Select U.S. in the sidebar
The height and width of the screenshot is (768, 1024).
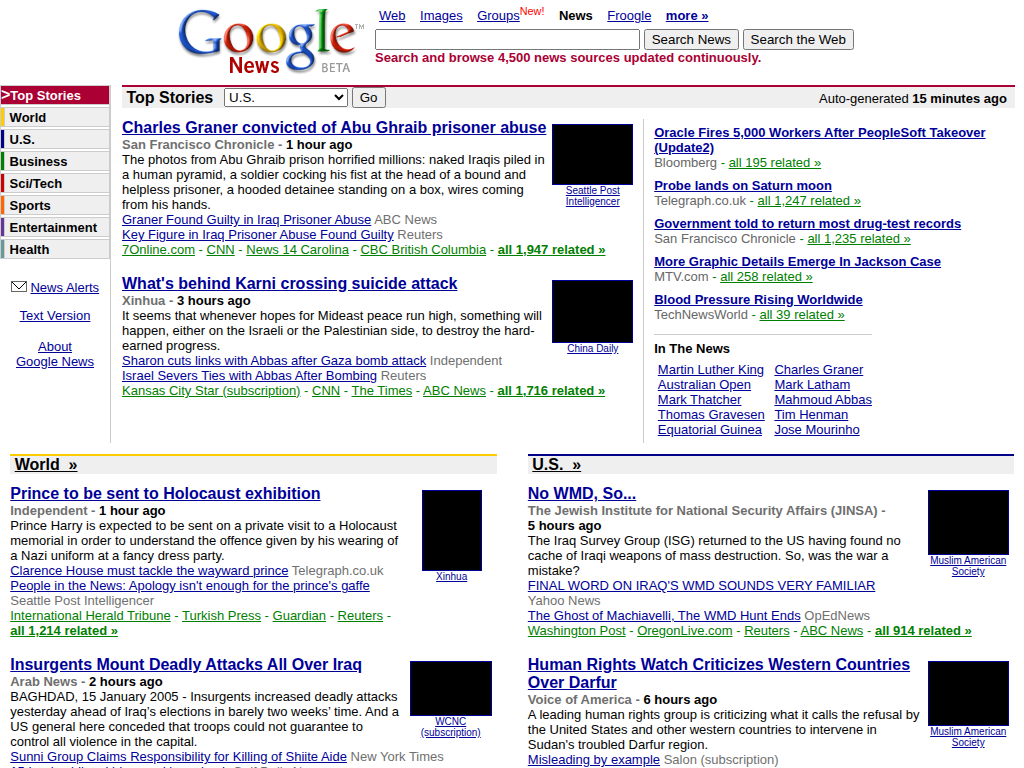[x=55, y=140]
